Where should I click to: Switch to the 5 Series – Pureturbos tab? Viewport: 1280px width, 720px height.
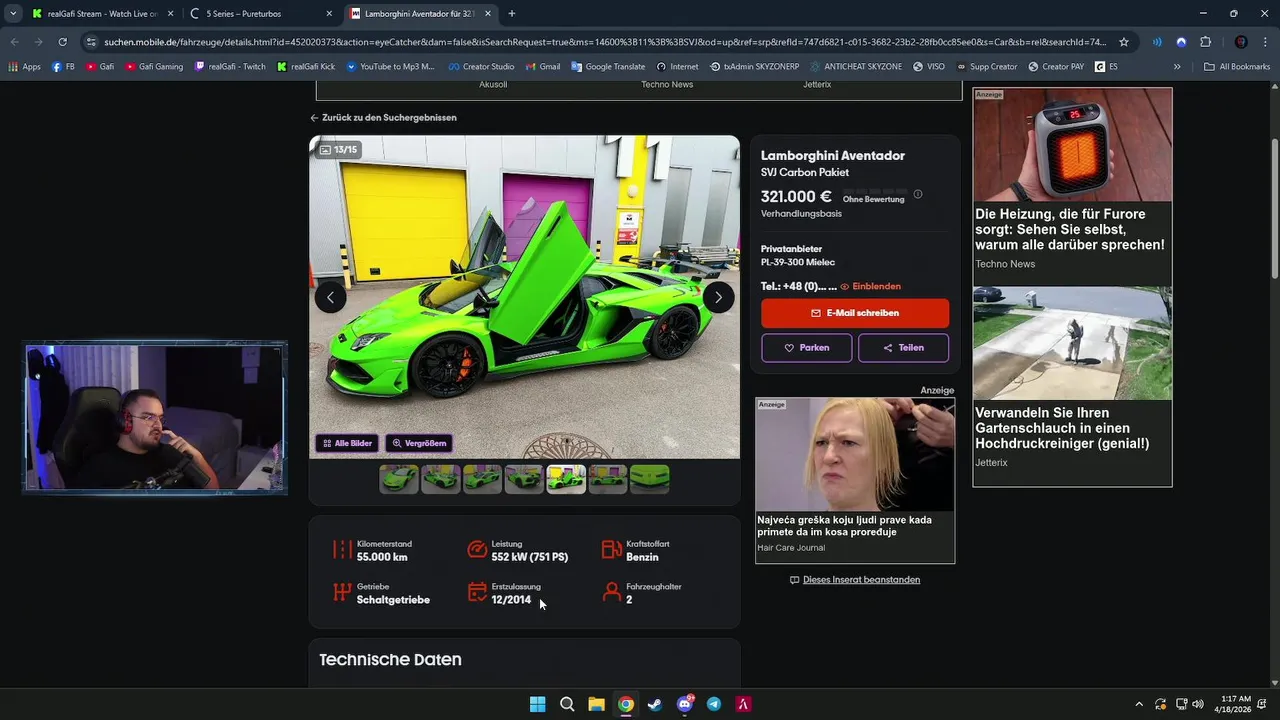pyautogui.click(x=262, y=14)
